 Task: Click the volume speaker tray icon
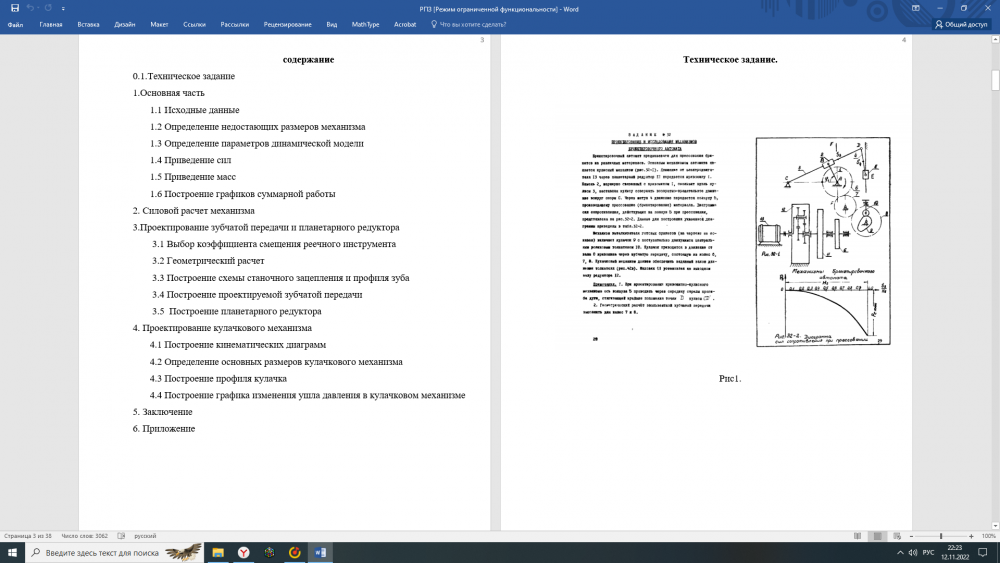(913, 553)
